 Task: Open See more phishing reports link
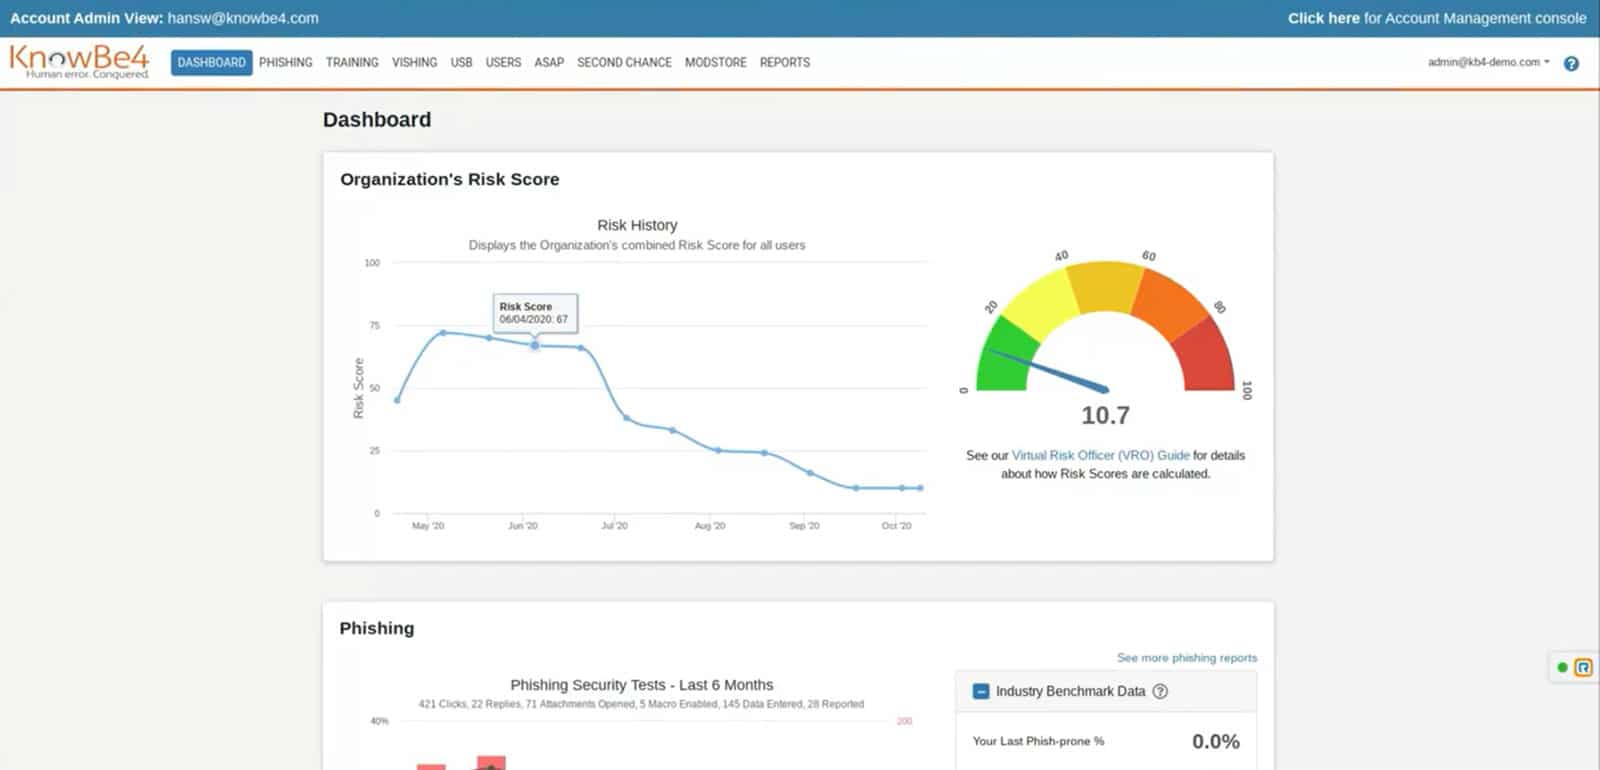[x=1187, y=658]
